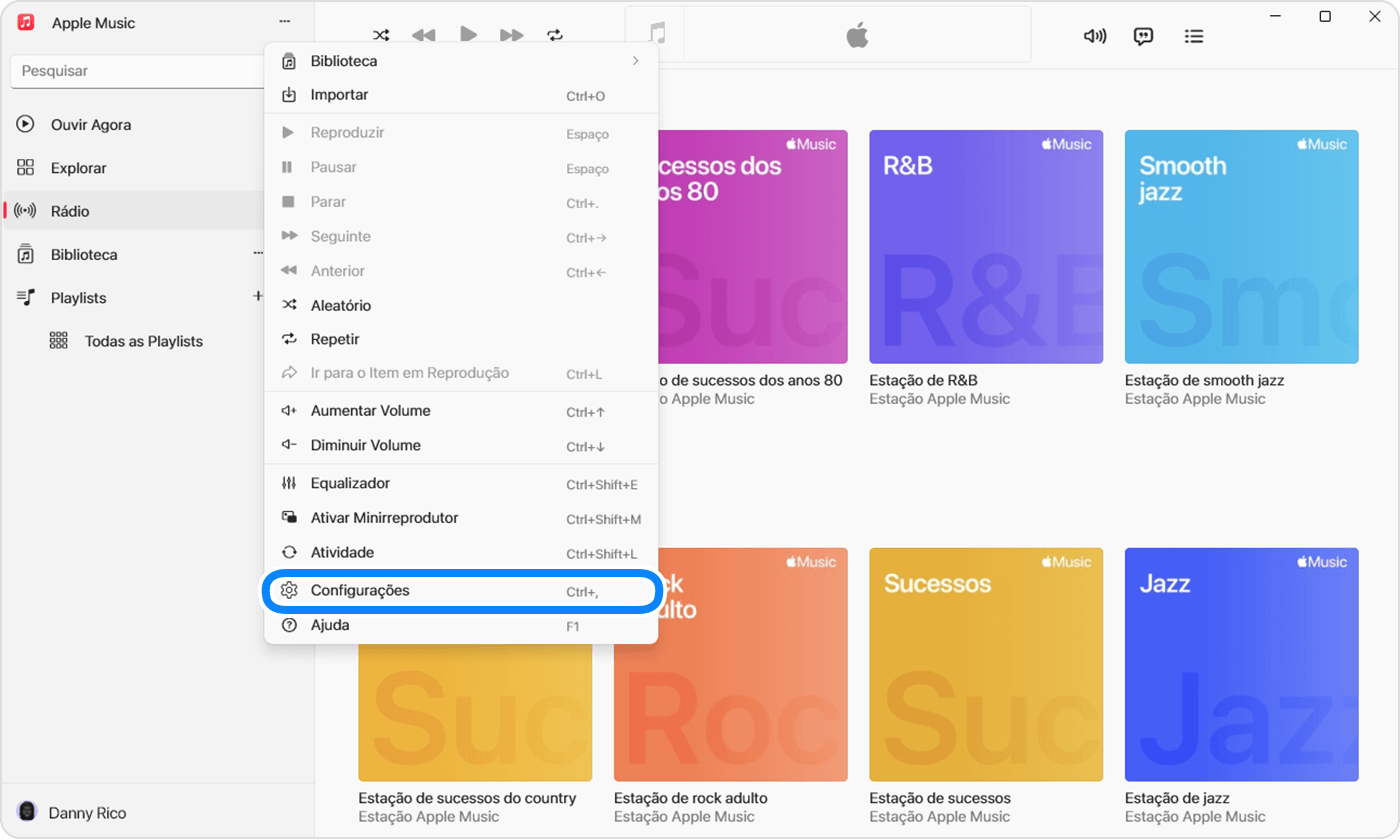Viewport: 1400px width, 840px height.
Task: Click Aleatório menu entry
Action: [x=461, y=305]
